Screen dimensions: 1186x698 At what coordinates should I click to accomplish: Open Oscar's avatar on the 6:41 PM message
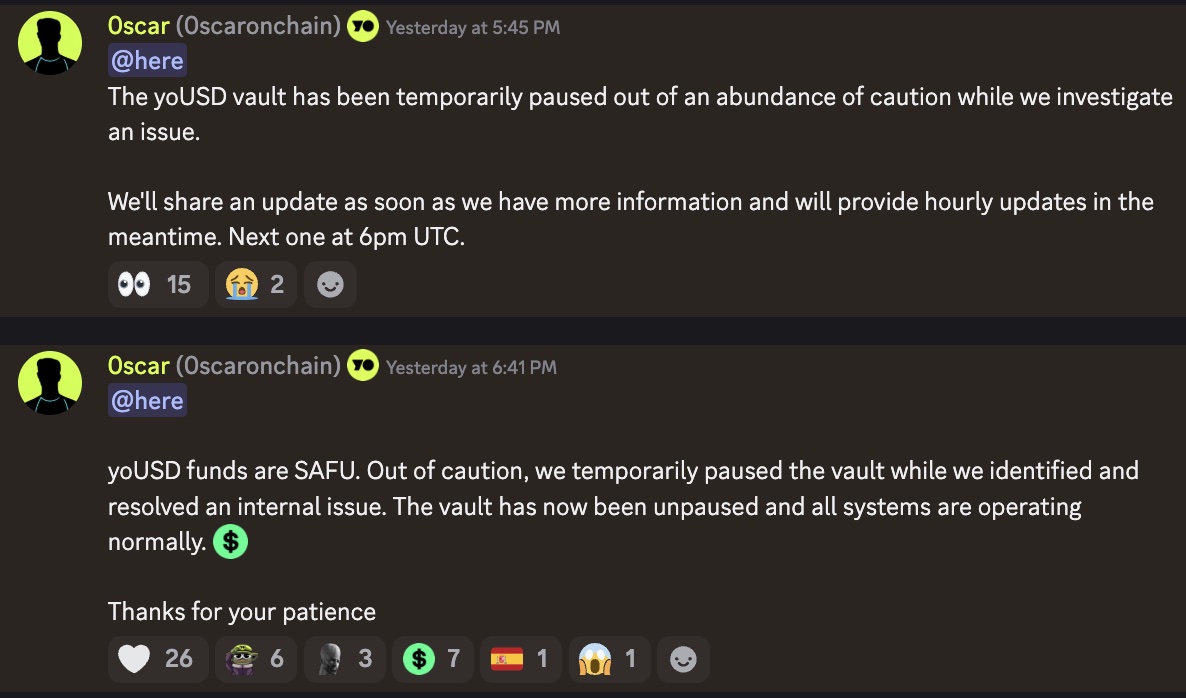click(x=50, y=384)
